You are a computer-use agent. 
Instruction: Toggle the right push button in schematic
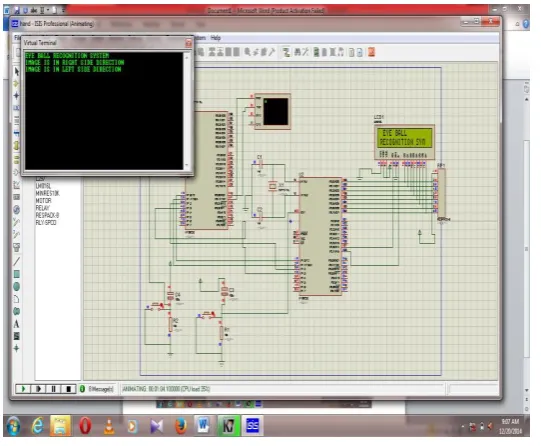coord(208,314)
